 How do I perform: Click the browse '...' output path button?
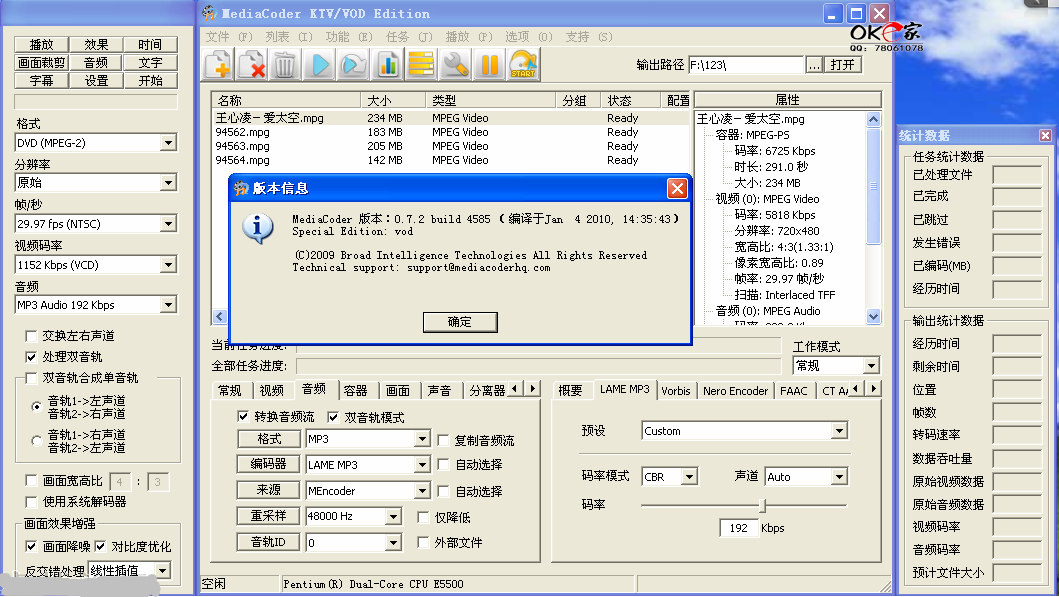(814, 65)
